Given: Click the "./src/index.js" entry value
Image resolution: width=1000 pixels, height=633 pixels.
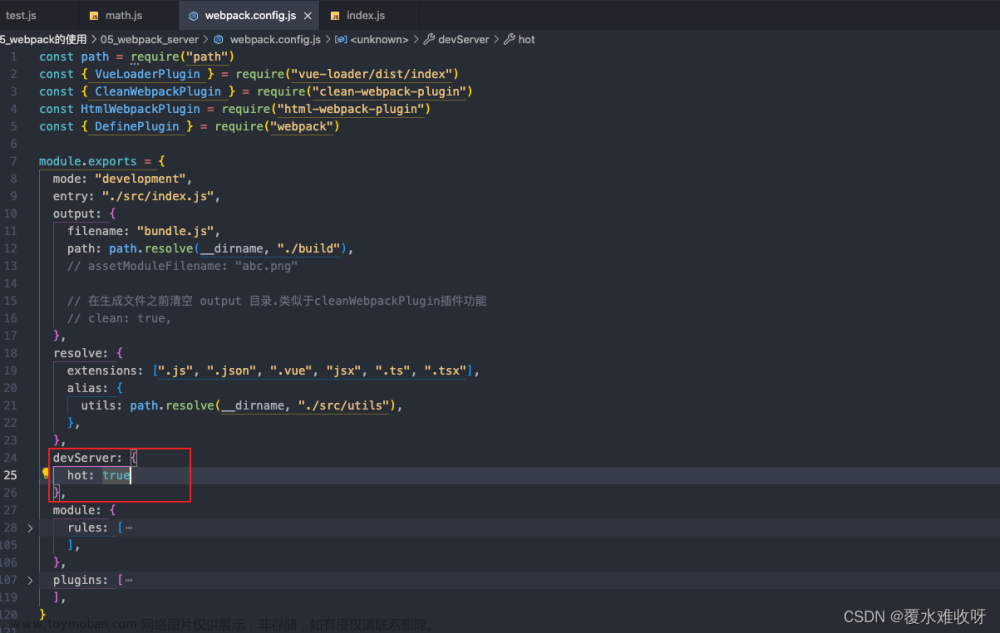Looking at the screenshot, I should pyautogui.click(x=158, y=196).
